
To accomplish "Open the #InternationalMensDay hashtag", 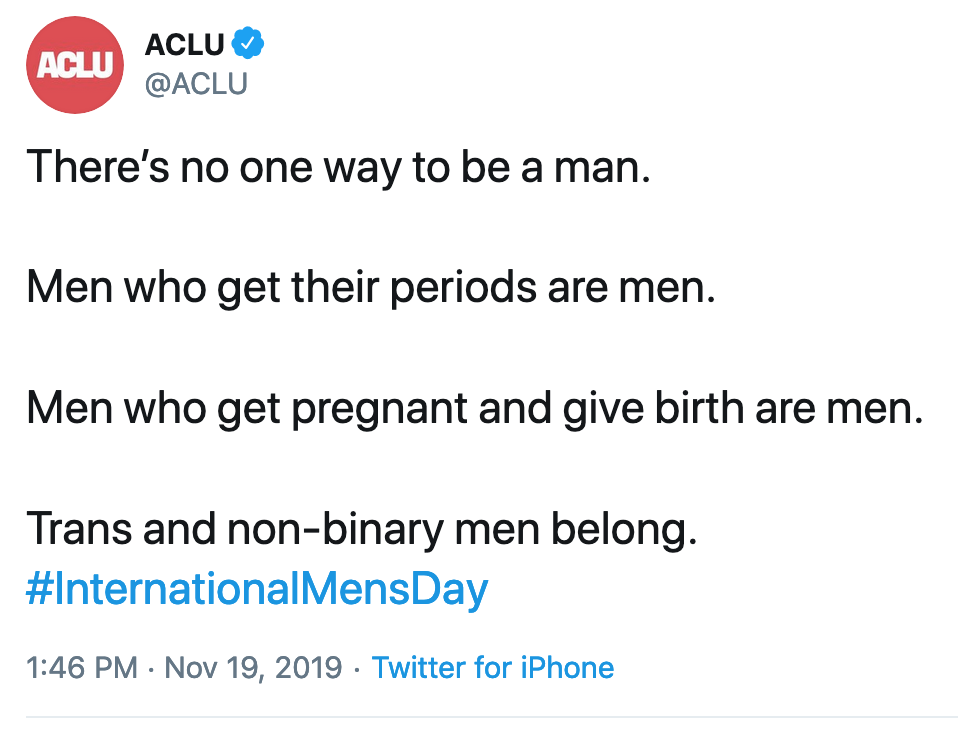I will pos(257,588).
